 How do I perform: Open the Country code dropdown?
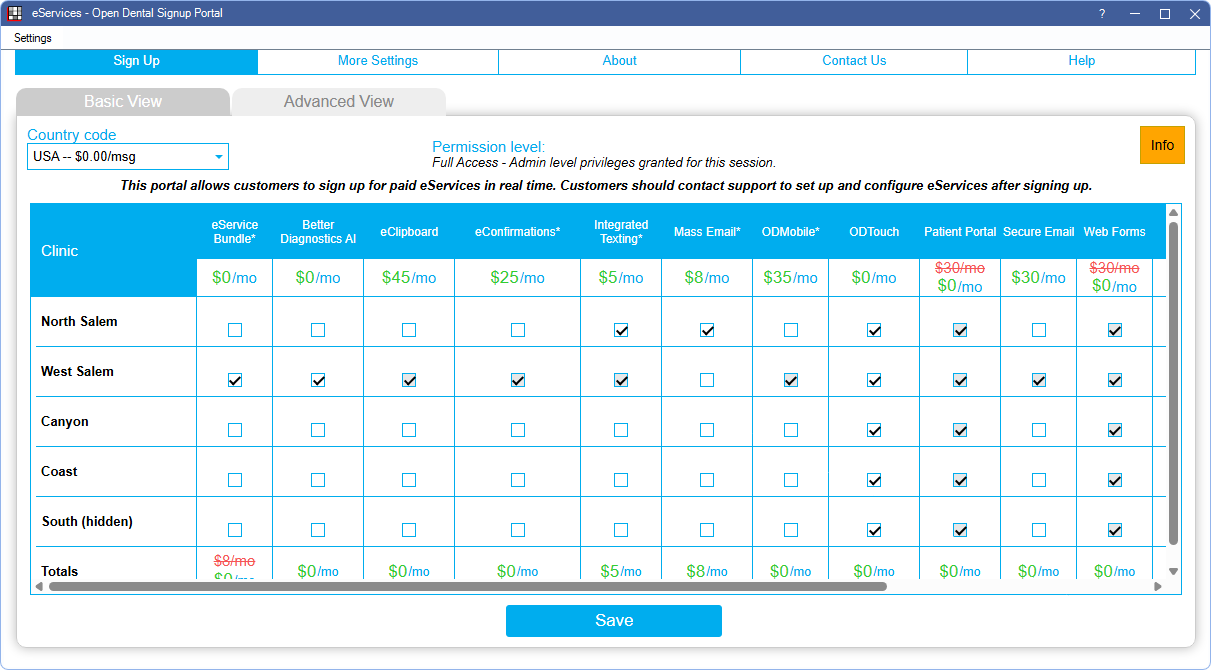coord(218,157)
